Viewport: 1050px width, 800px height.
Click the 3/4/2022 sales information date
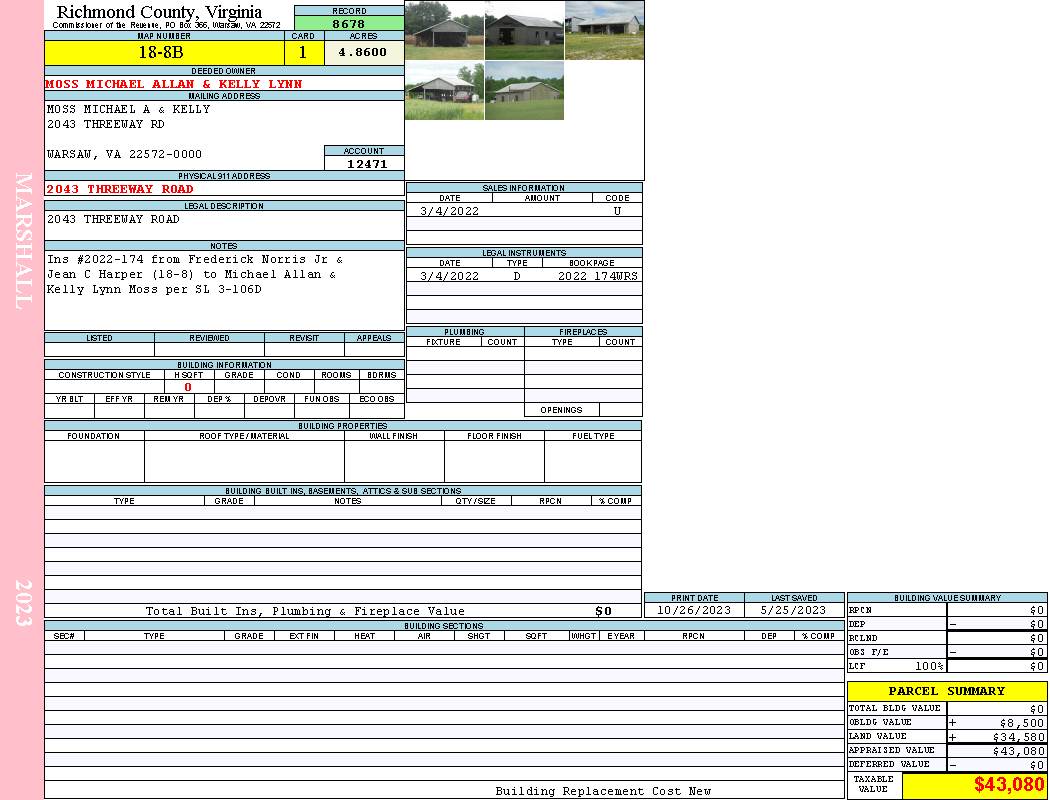[449, 211]
